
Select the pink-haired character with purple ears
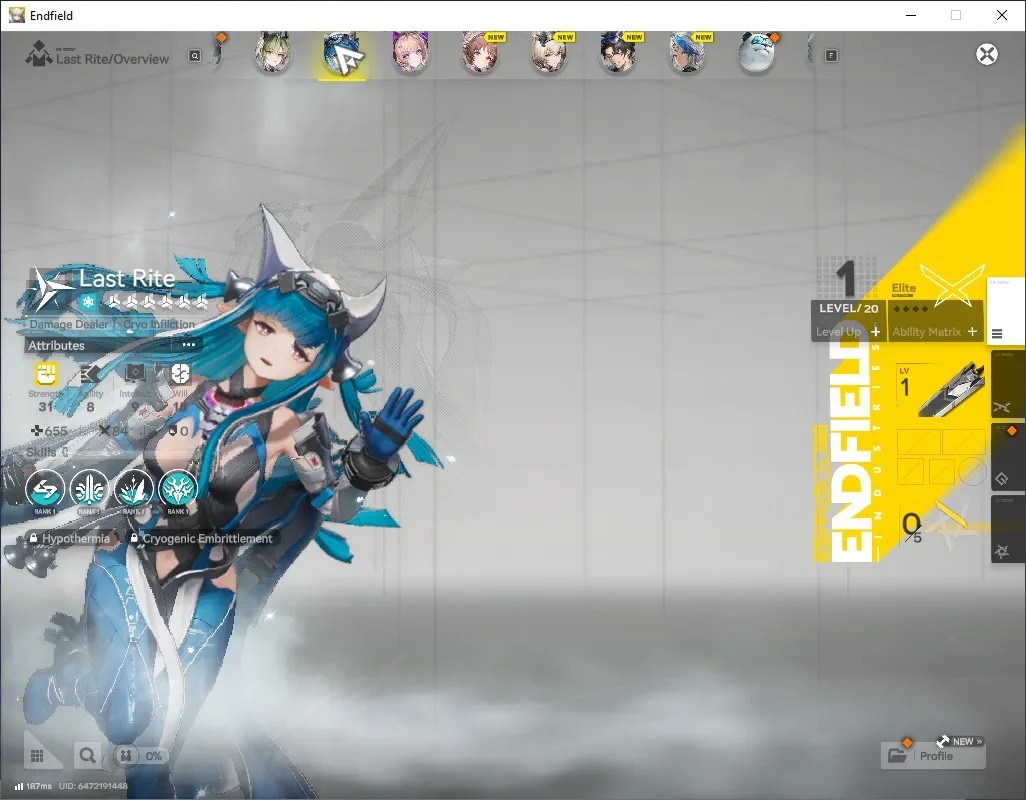pyautogui.click(x=411, y=54)
